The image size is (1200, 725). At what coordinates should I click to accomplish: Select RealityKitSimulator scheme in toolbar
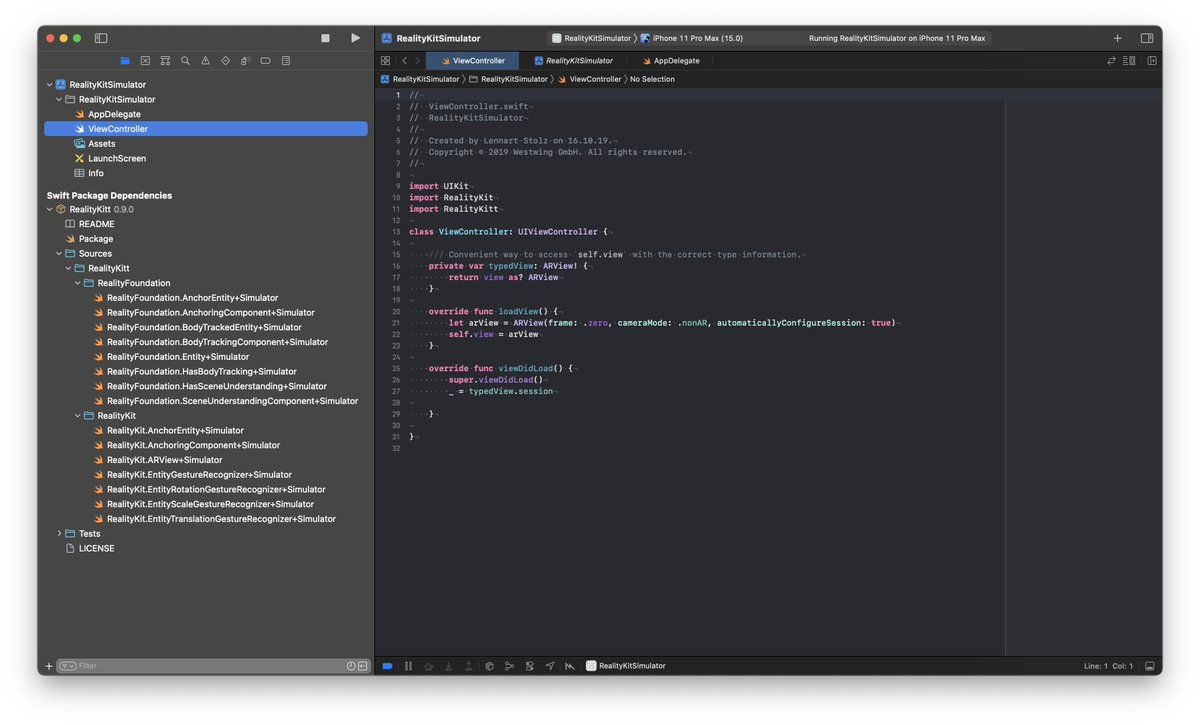coord(591,38)
